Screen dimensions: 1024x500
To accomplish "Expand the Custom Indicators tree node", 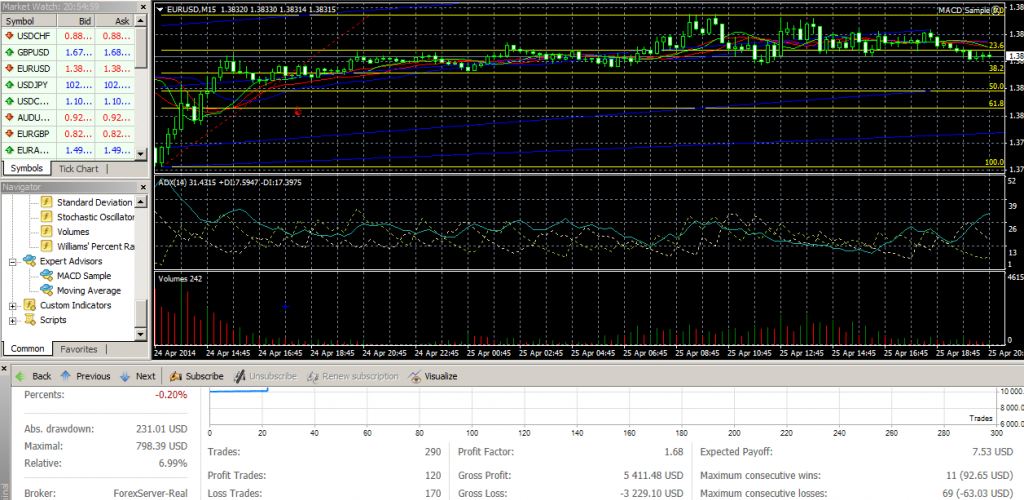I will pyautogui.click(x=12, y=305).
